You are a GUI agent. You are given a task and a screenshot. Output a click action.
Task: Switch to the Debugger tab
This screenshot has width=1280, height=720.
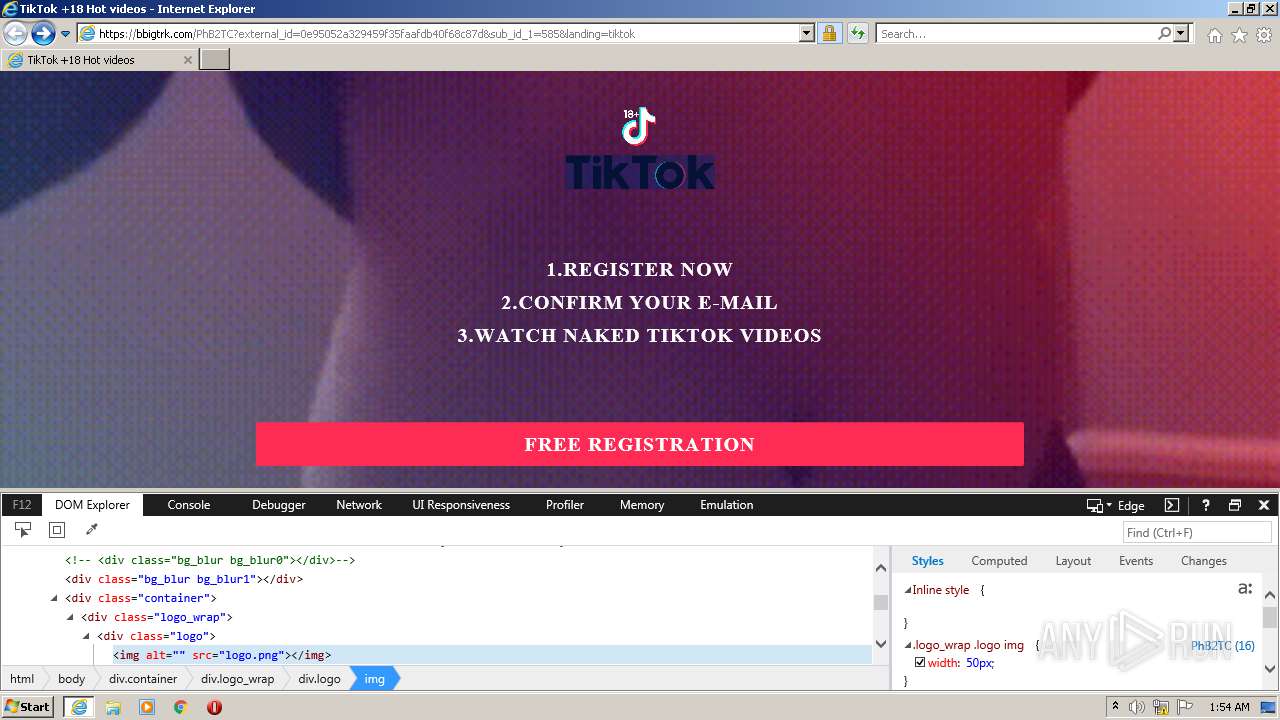coord(279,505)
